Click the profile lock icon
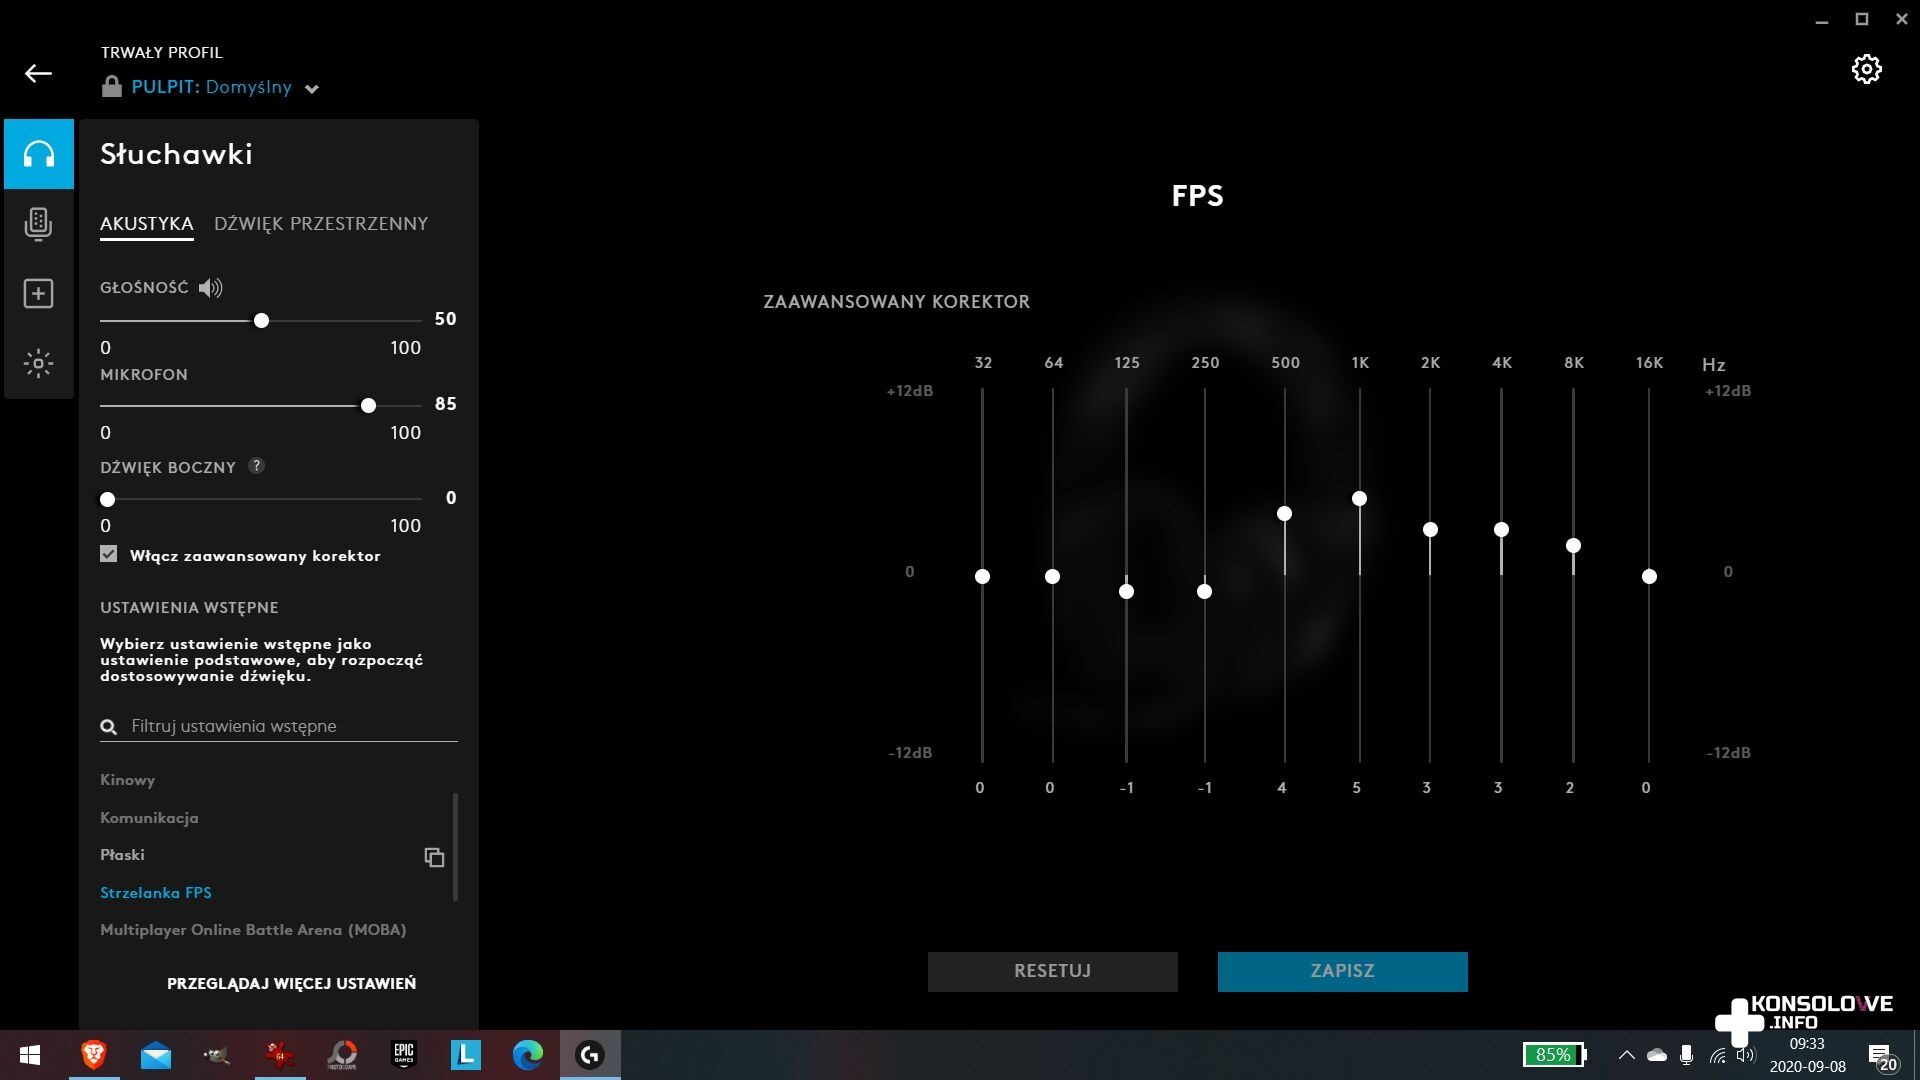 pos(111,87)
